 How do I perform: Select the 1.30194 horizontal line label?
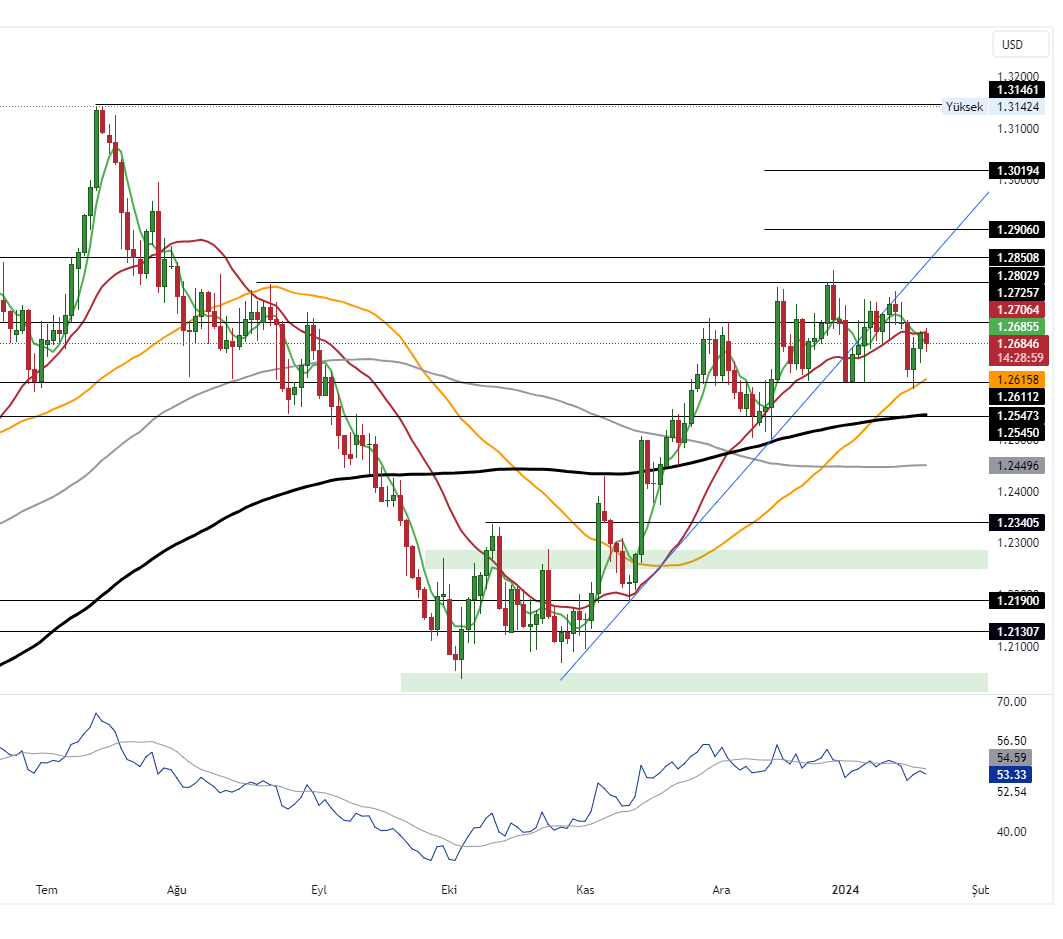[1017, 171]
